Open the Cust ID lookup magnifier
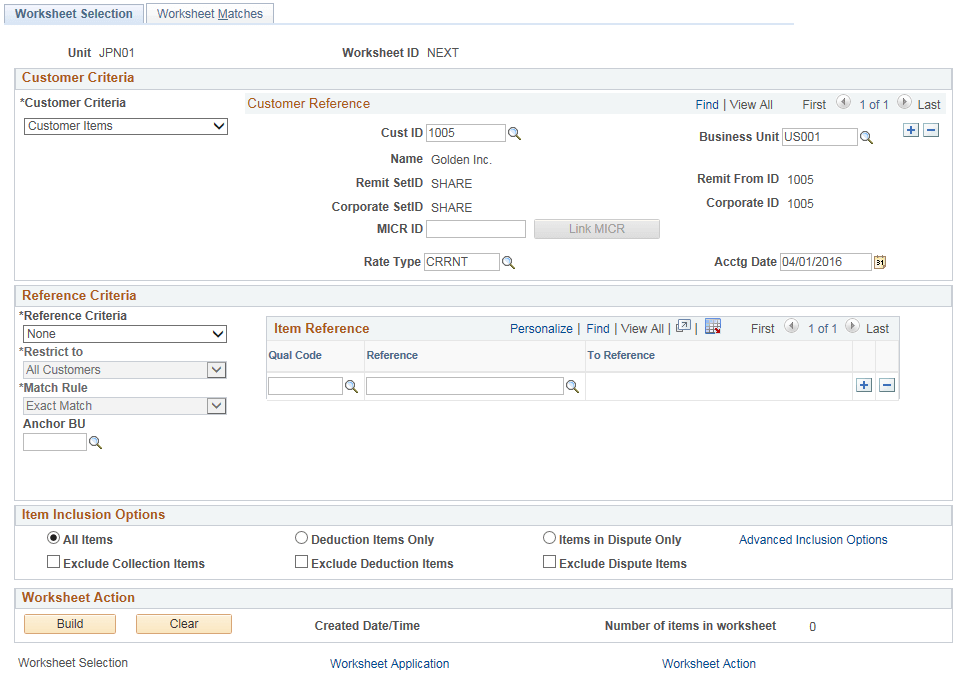959x677 pixels. click(513, 132)
